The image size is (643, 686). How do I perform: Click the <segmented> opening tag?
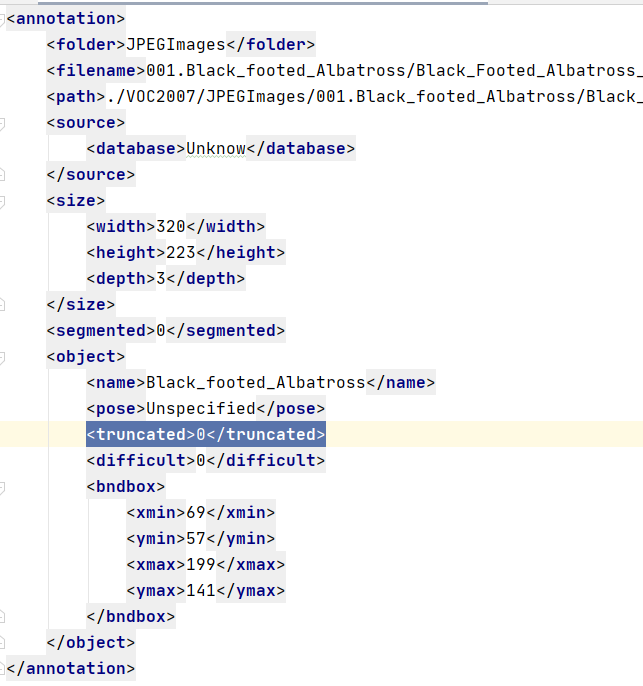point(101,331)
